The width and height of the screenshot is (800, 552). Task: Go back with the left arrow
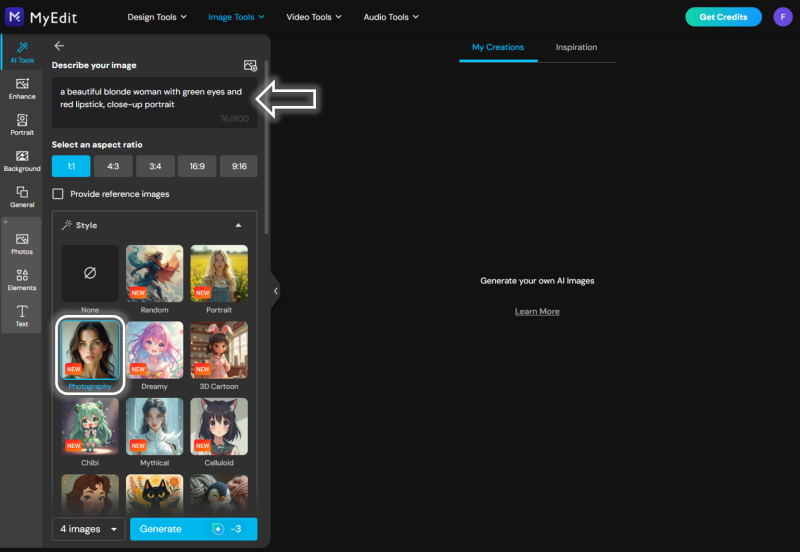click(x=59, y=46)
